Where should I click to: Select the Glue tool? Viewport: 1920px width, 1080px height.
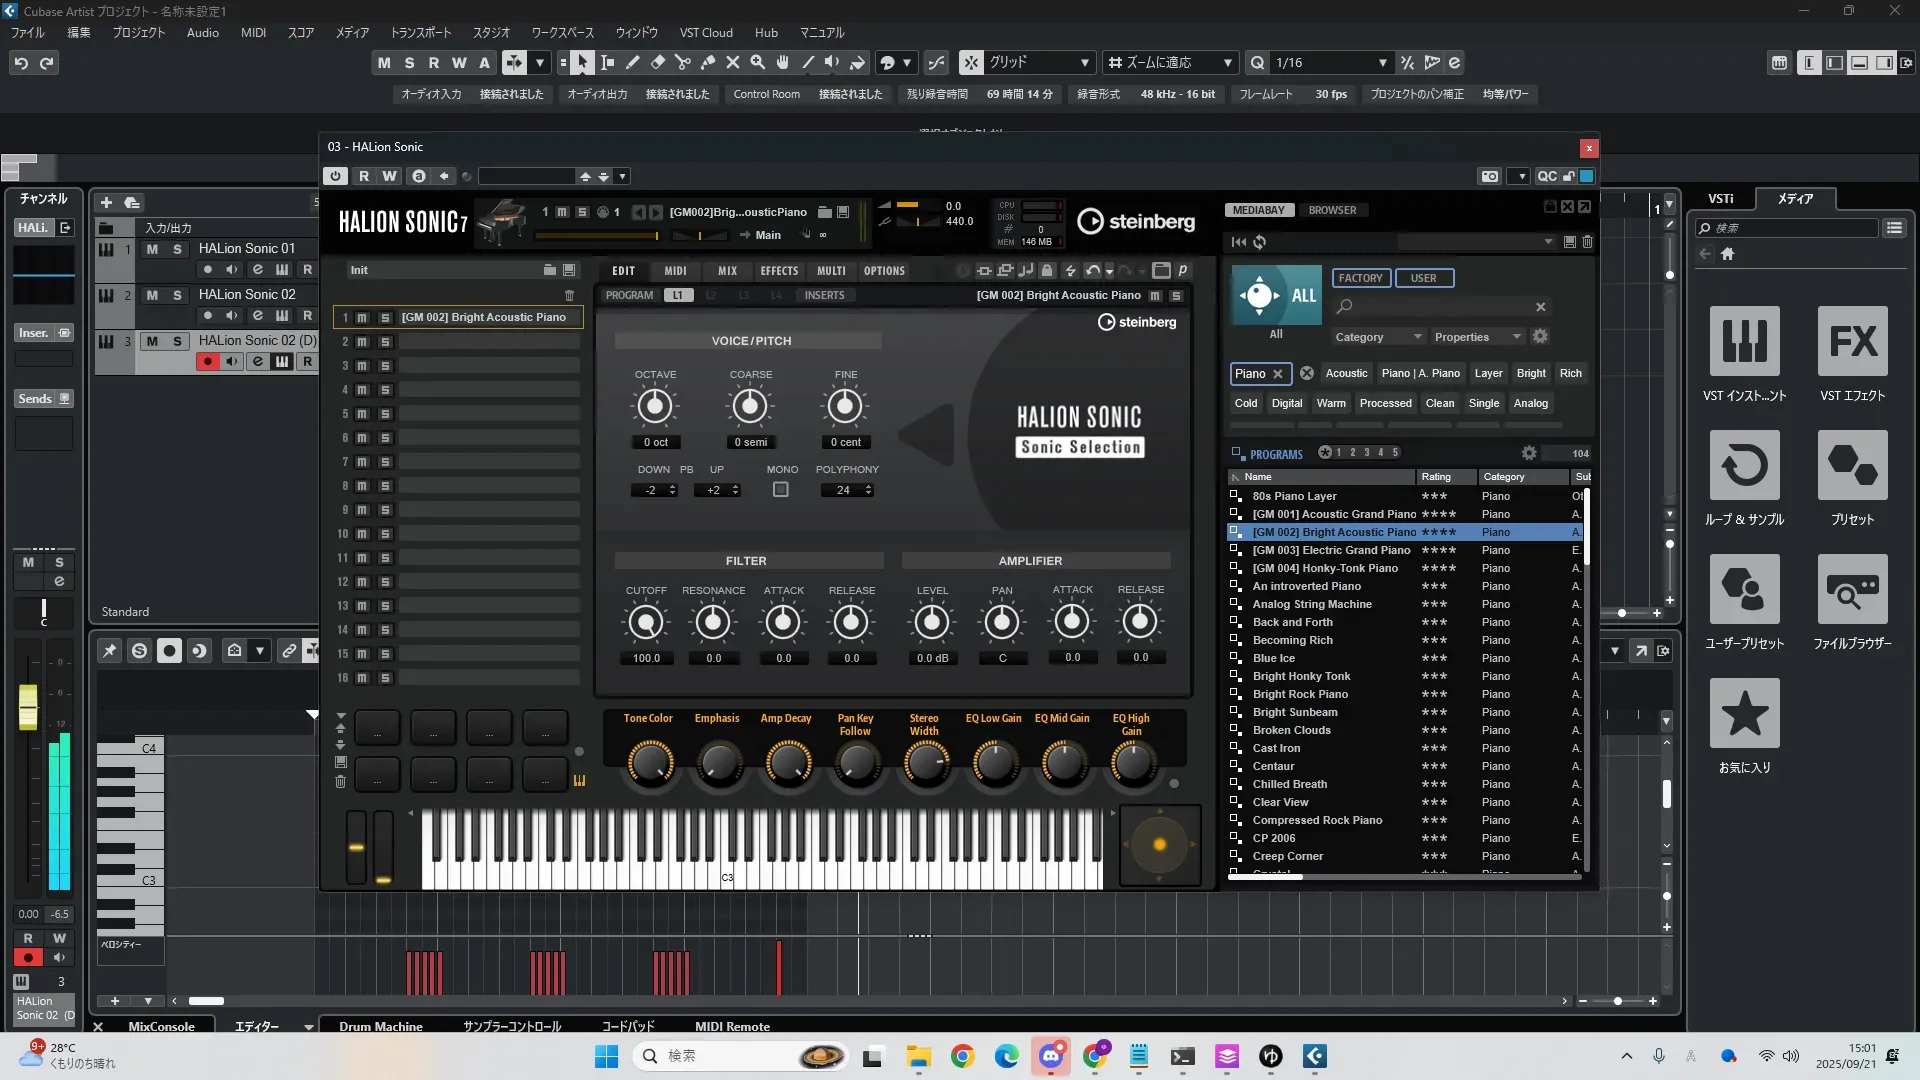[708, 63]
